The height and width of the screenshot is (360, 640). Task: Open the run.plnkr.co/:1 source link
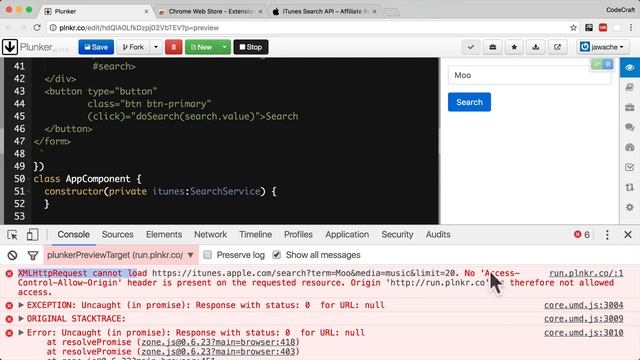coord(586,273)
